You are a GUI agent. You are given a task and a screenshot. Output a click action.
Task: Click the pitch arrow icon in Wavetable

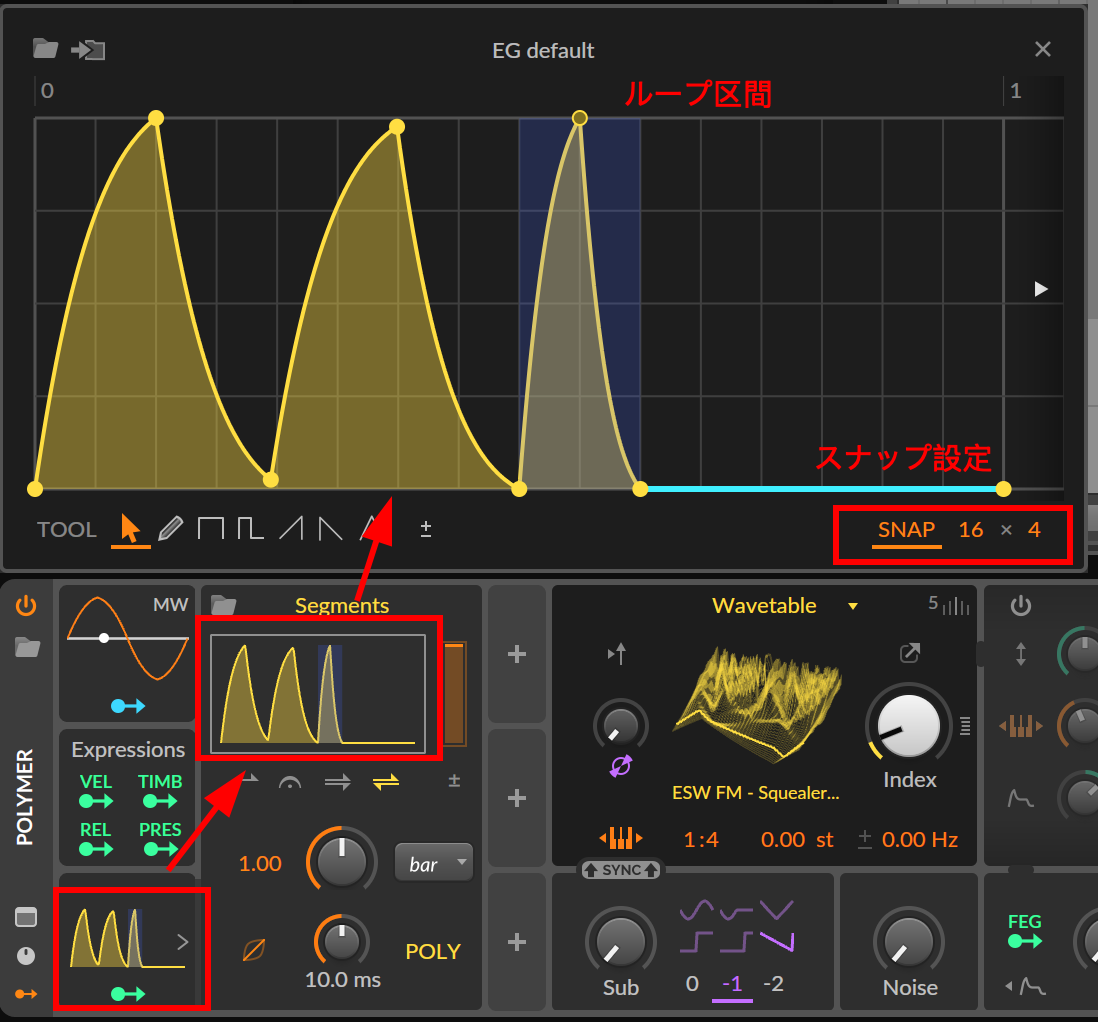pos(617,654)
